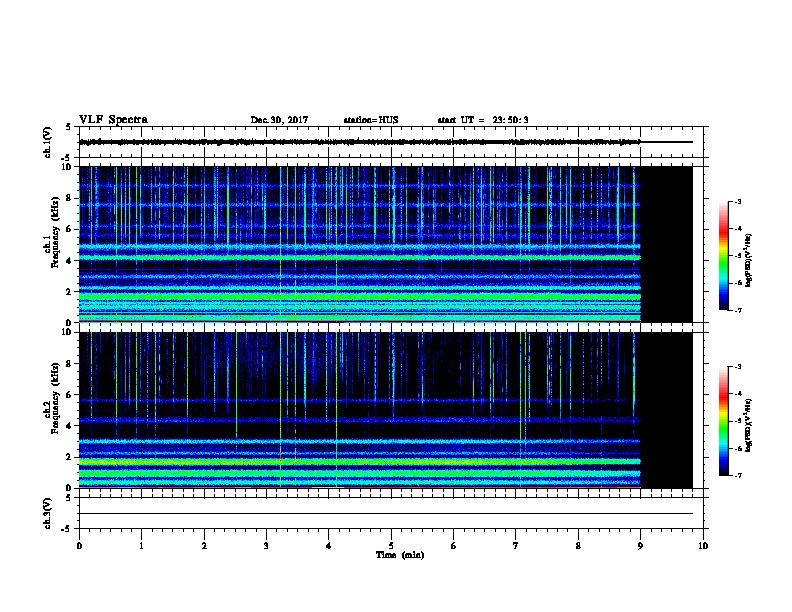Viewport: 792px width, 612px height.
Task: Click the black no-data region in ch.1
Action: tap(667, 244)
